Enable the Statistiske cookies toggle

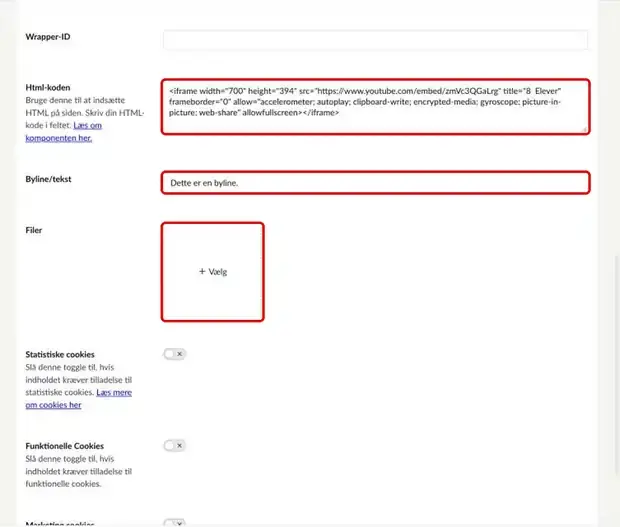click(x=174, y=354)
